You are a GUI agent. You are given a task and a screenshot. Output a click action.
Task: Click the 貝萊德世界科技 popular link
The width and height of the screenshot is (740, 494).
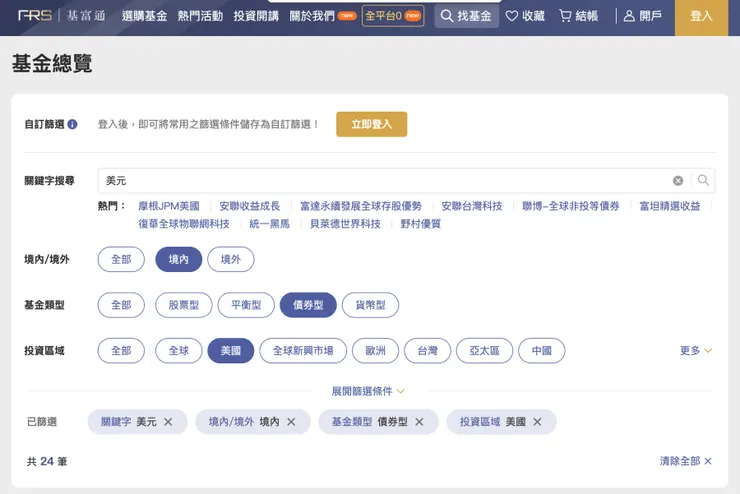[345, 224]
